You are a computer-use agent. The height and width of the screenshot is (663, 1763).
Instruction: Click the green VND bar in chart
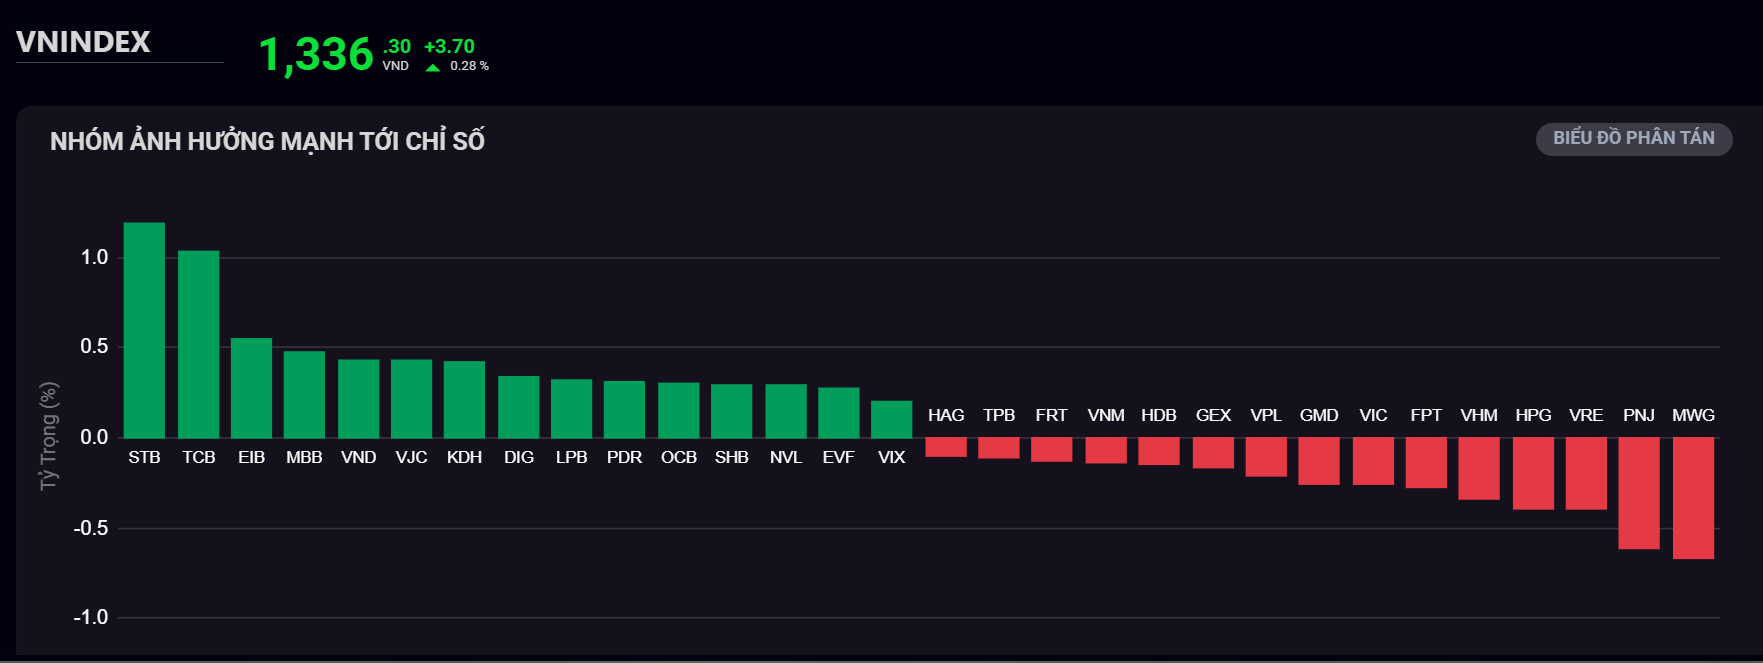pyautogui.click(x=358, y=398)
